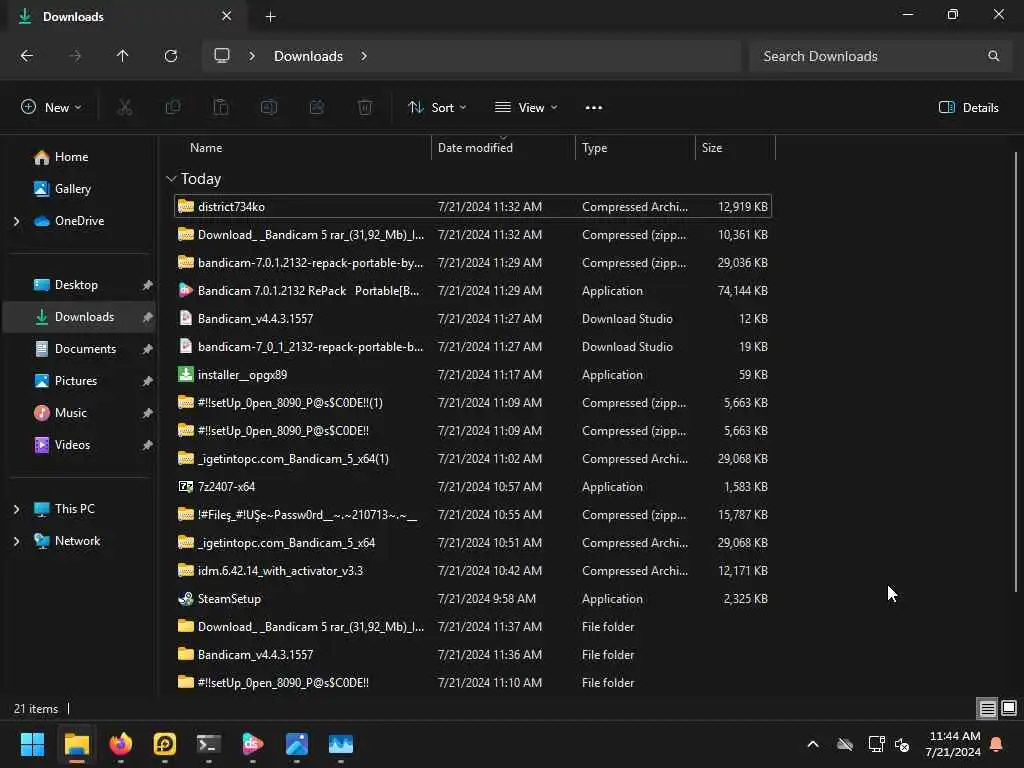The image size is (1024, 768).
Task: Click the Paste clipboard icon
Action: tap(221, 108)
